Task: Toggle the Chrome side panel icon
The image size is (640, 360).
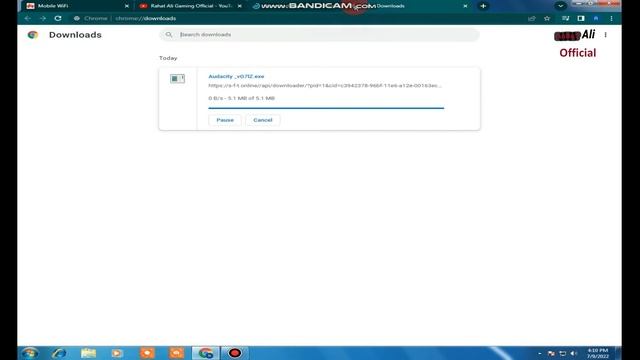Action: (x=581, y=18)
